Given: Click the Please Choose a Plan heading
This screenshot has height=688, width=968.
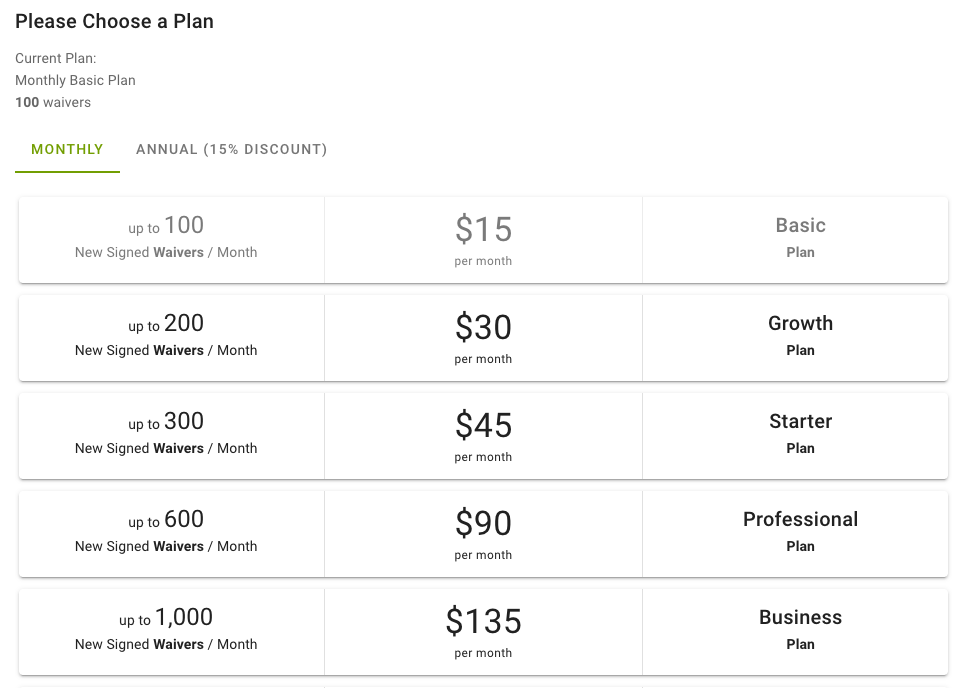Looking at the screenshot, I should point(114,21).
